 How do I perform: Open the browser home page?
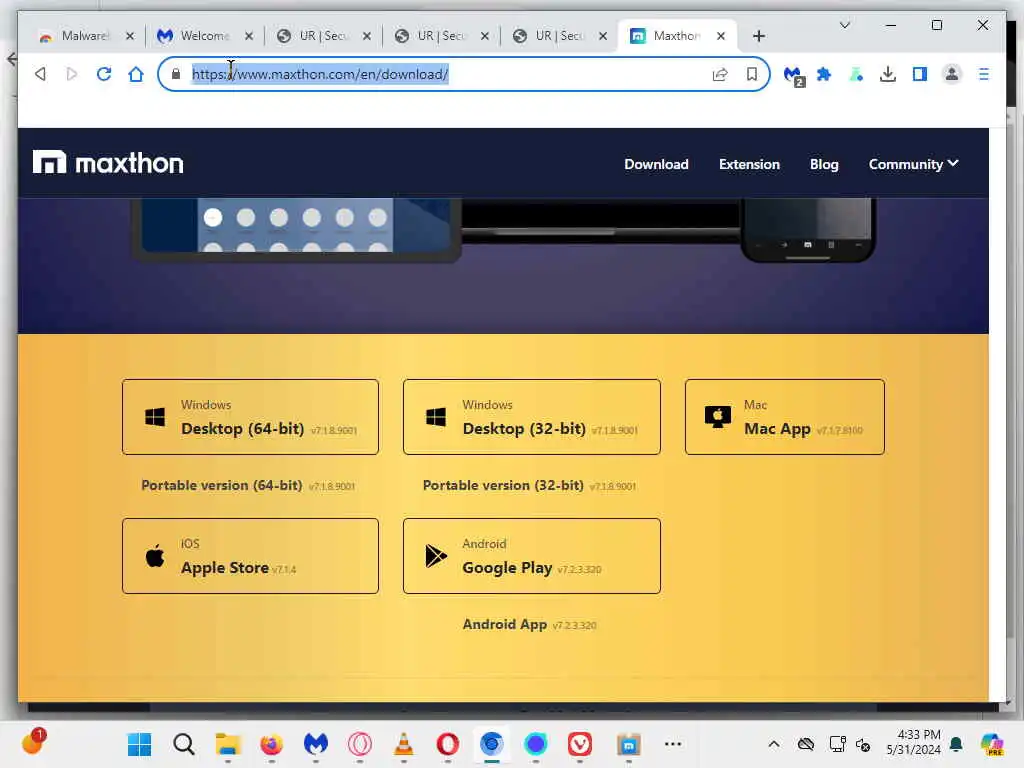[136, 74]
